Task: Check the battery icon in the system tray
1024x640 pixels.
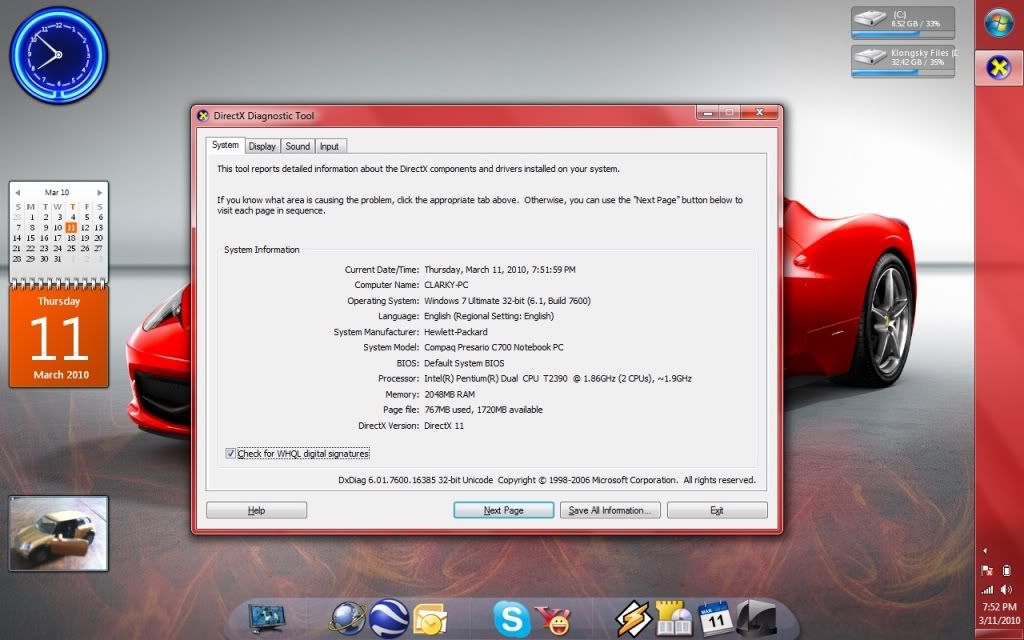Action: (x=1006, y=570)
